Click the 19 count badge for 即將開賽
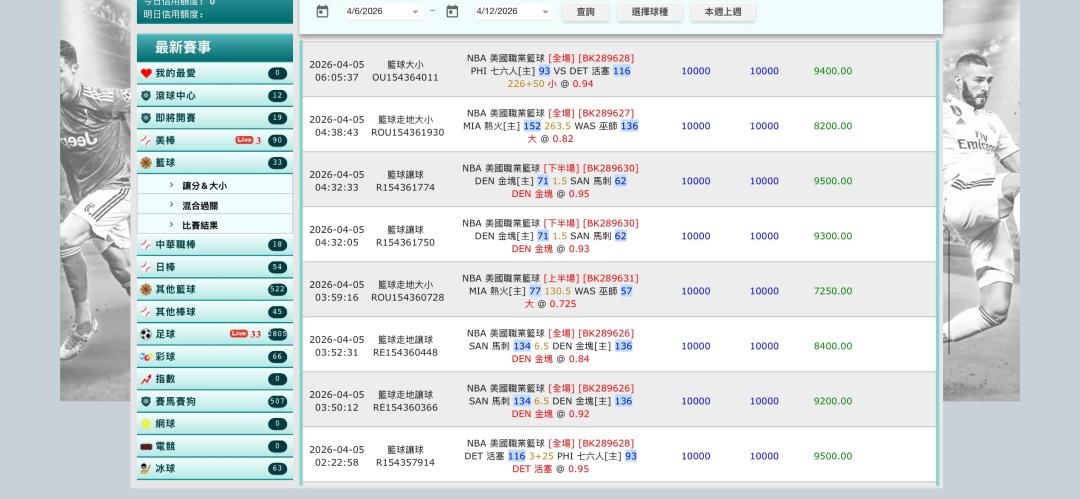The width and height of the screenshot is (1080, 499). pyautogui.click(x=278, y=118)
